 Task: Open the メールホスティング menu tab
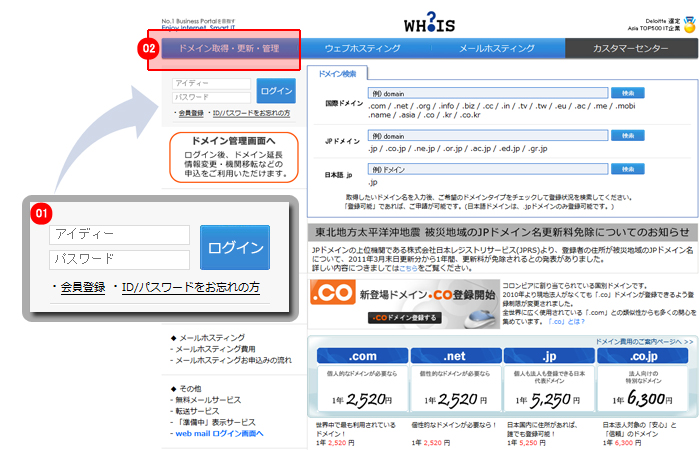(x=498, y=48)
